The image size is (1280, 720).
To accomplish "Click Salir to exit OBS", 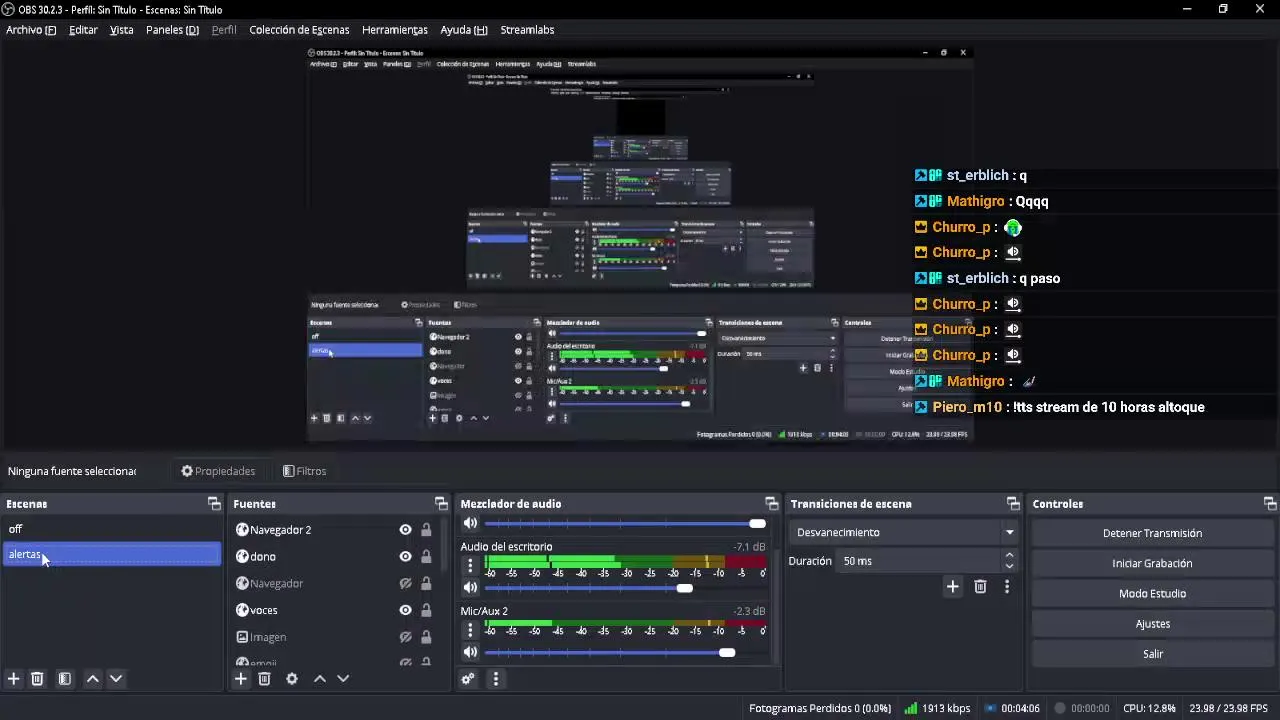I will (x=1152, y=653).
